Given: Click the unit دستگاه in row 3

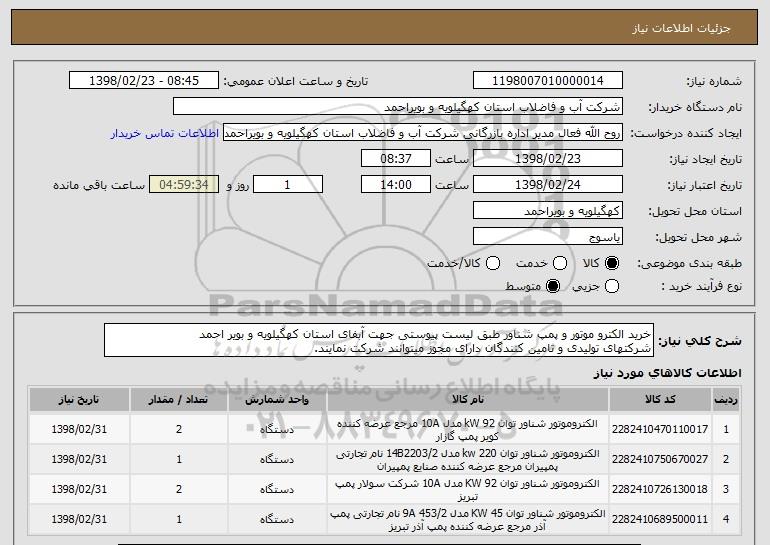Looking at the screenshot, I should tap(277, 489).
